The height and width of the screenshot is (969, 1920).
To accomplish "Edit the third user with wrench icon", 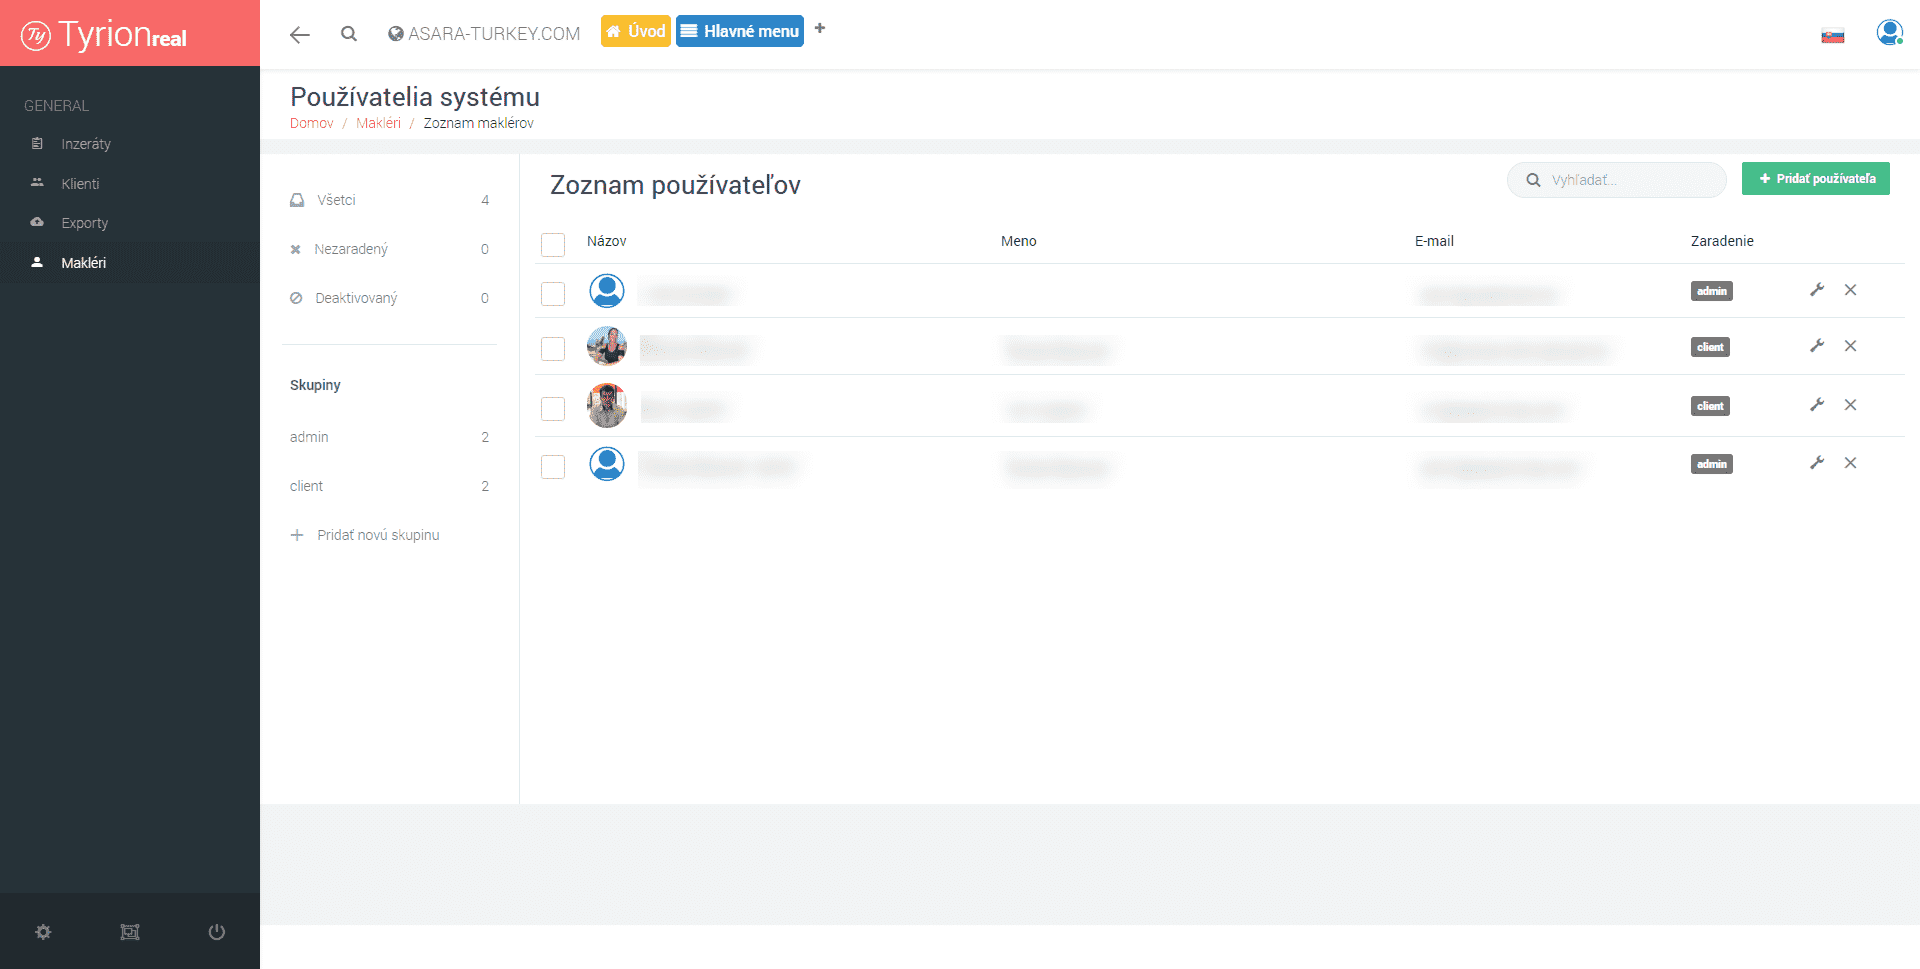I will click(1817, 405).
